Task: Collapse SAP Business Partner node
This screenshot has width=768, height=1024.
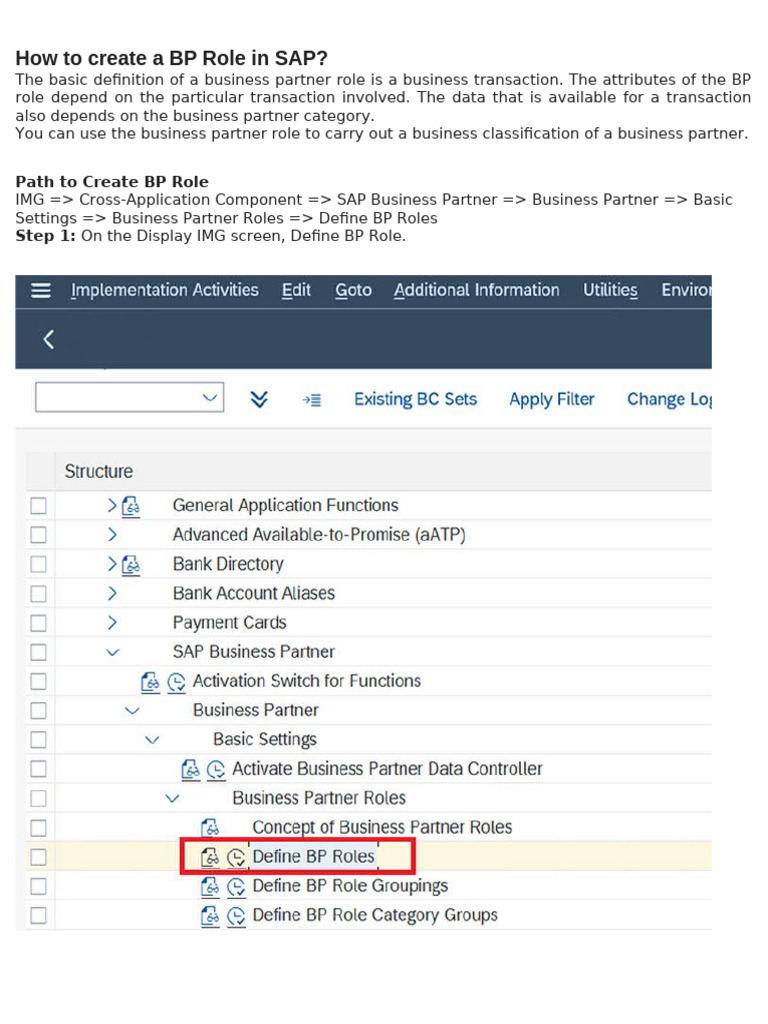Action: tap(112, 652)
